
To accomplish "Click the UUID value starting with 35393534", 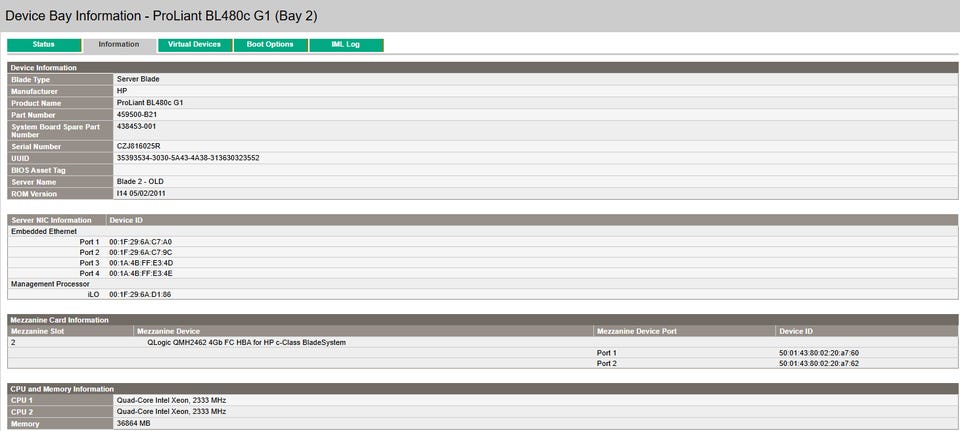I will (188, 158).
